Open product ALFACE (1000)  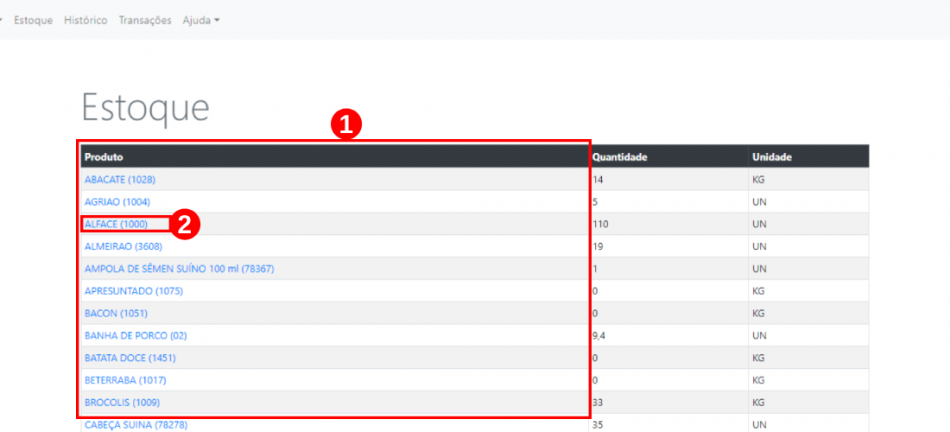(x=116, y=224)
